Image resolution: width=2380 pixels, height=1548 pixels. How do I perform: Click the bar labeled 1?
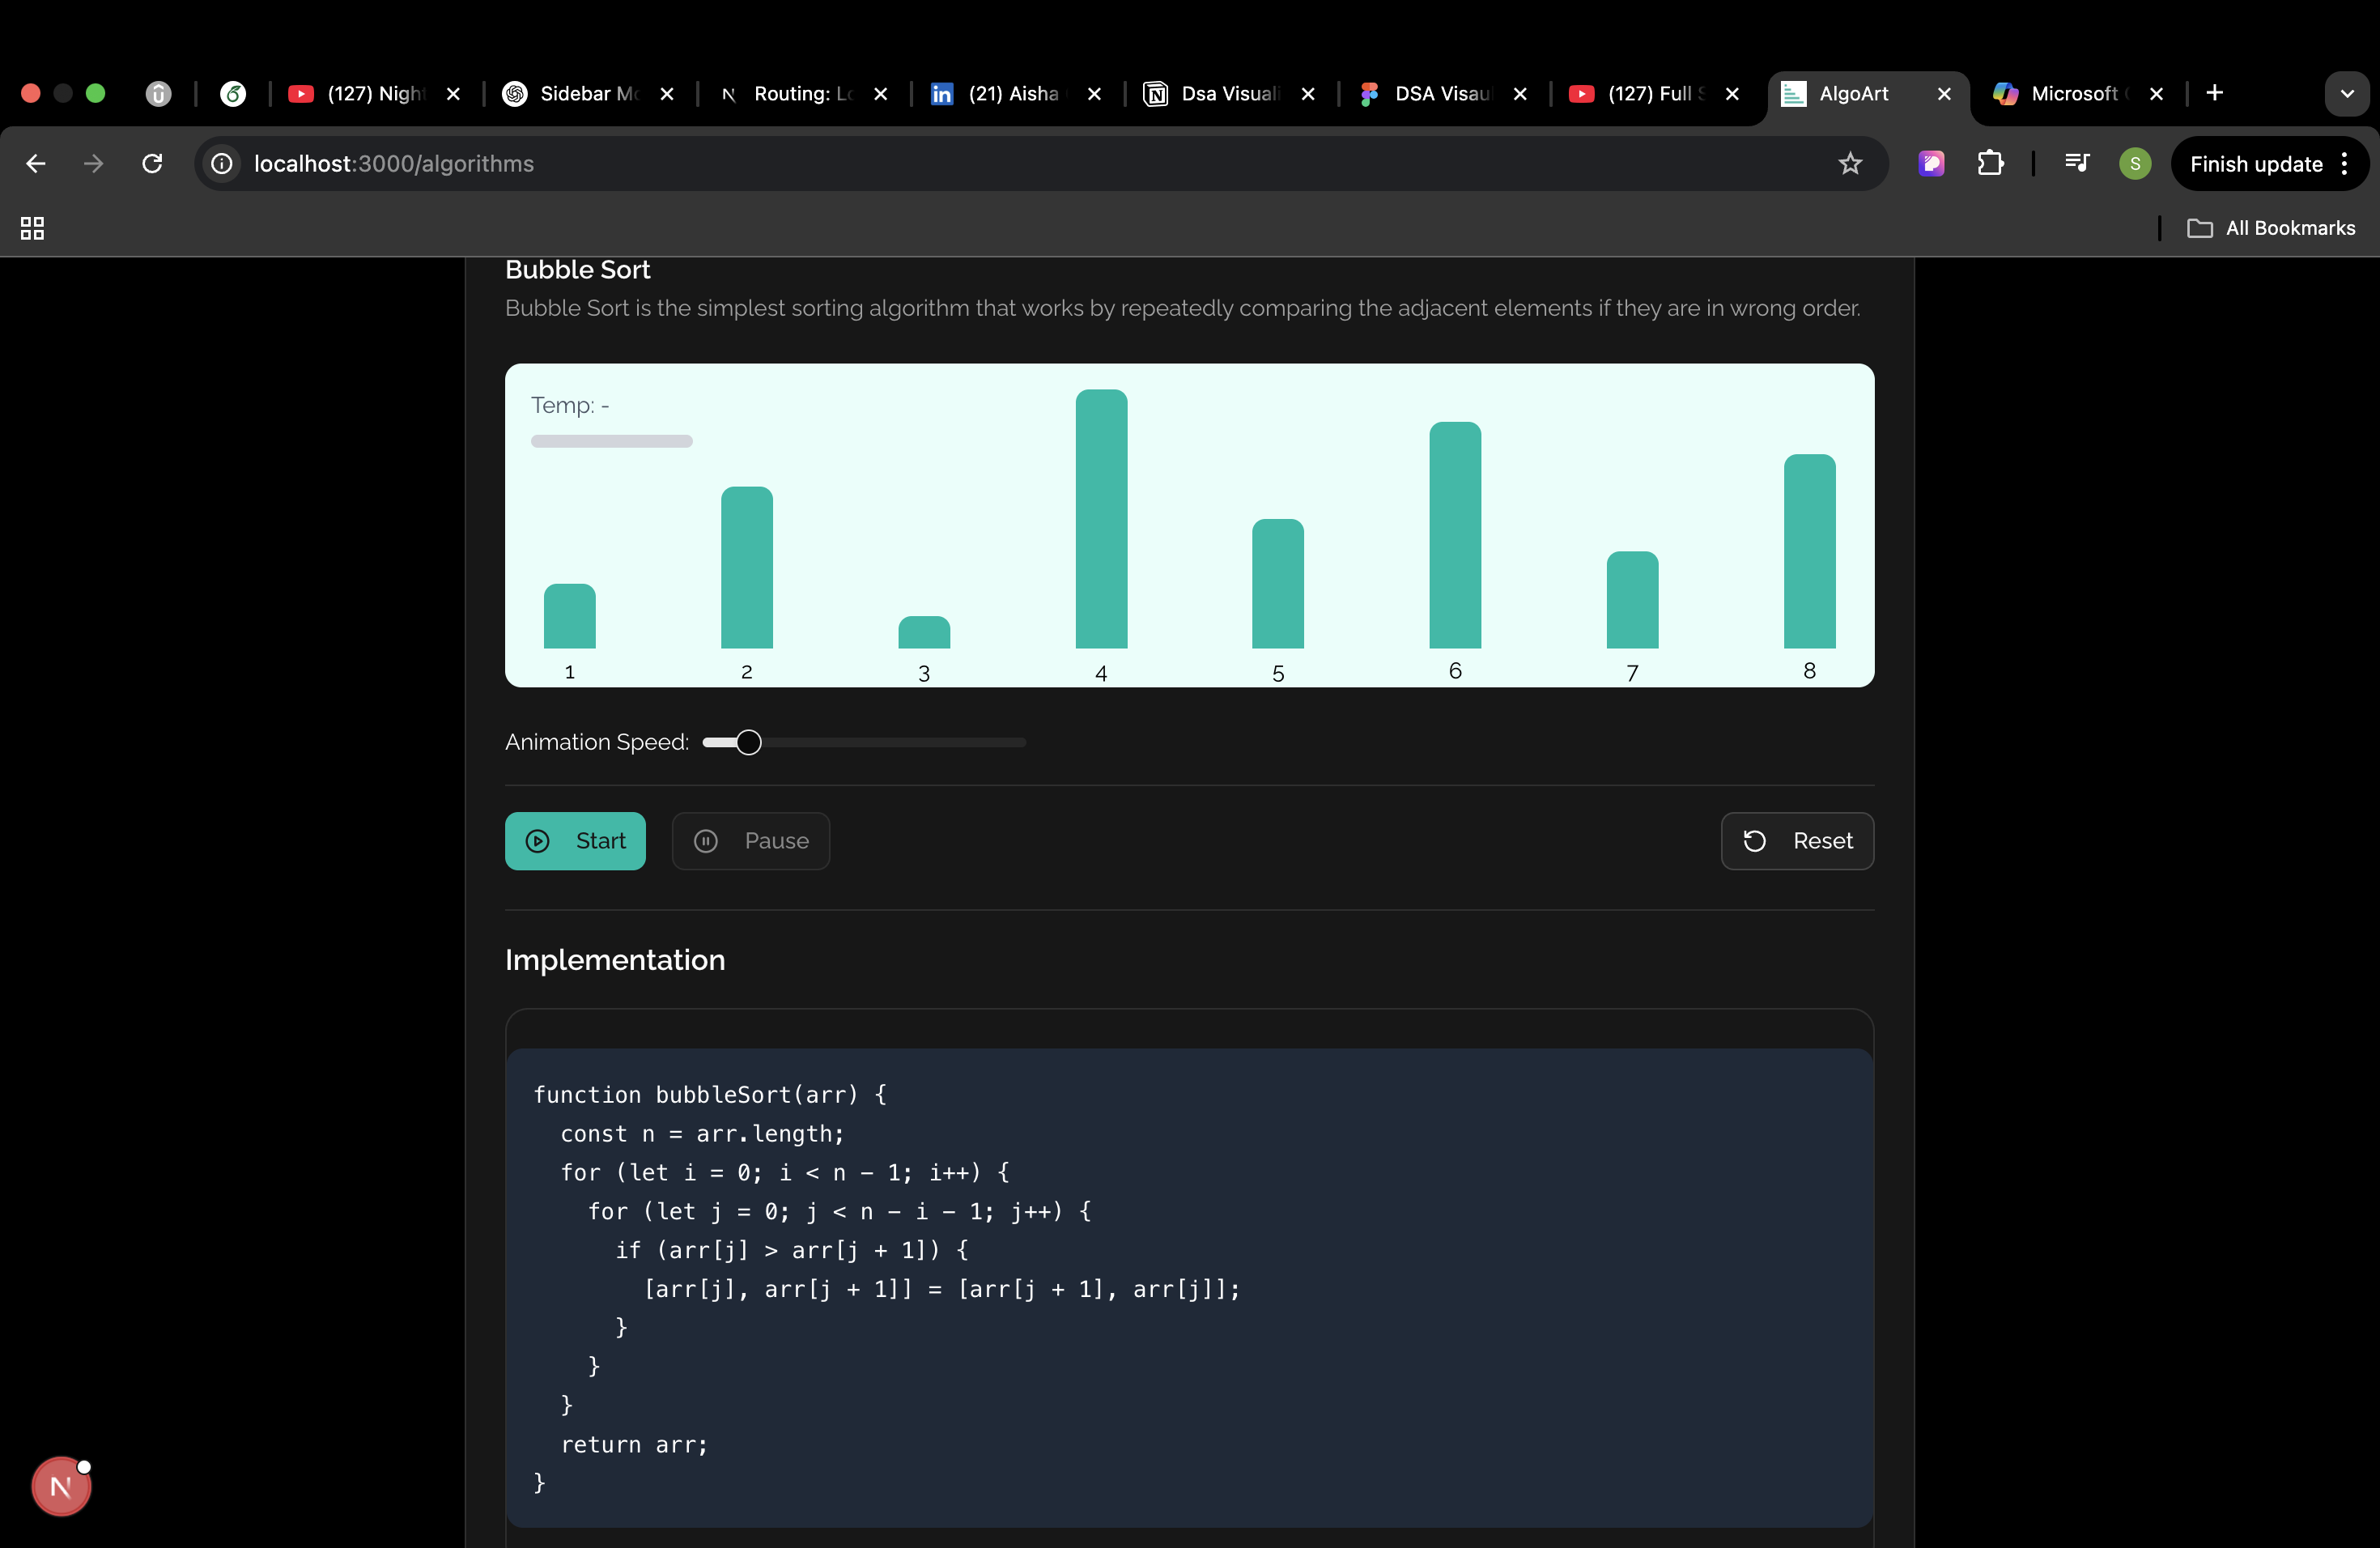pos(570,616)
